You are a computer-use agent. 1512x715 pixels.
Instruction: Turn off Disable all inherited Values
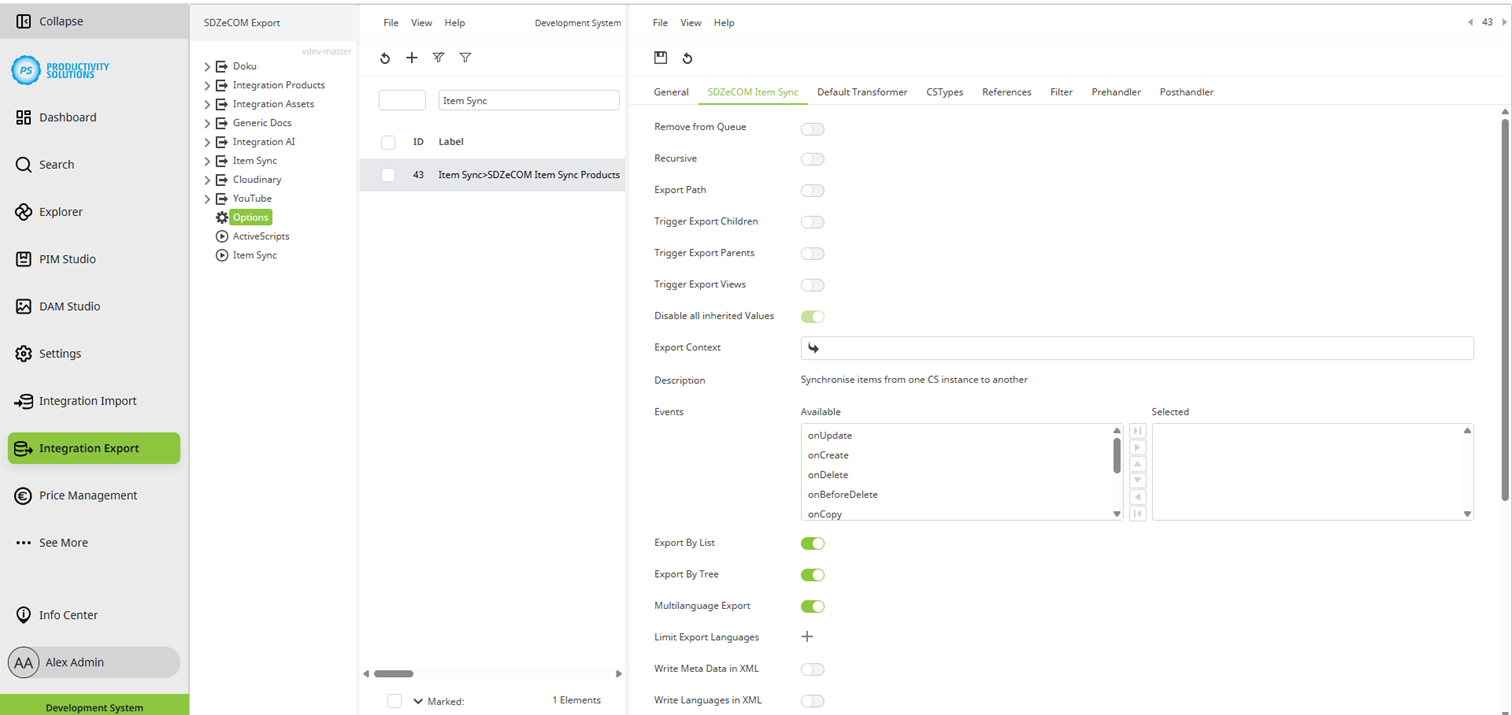[812, 316]
